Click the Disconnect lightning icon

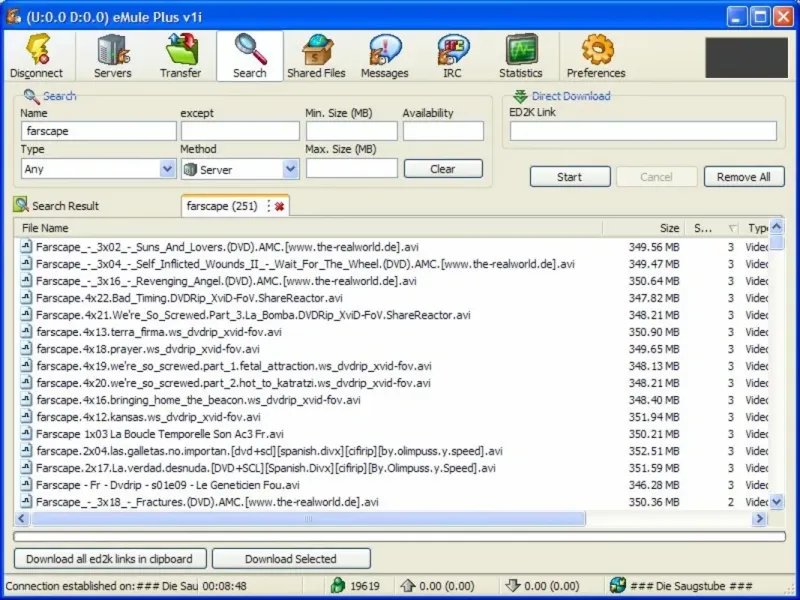(37, 49)
